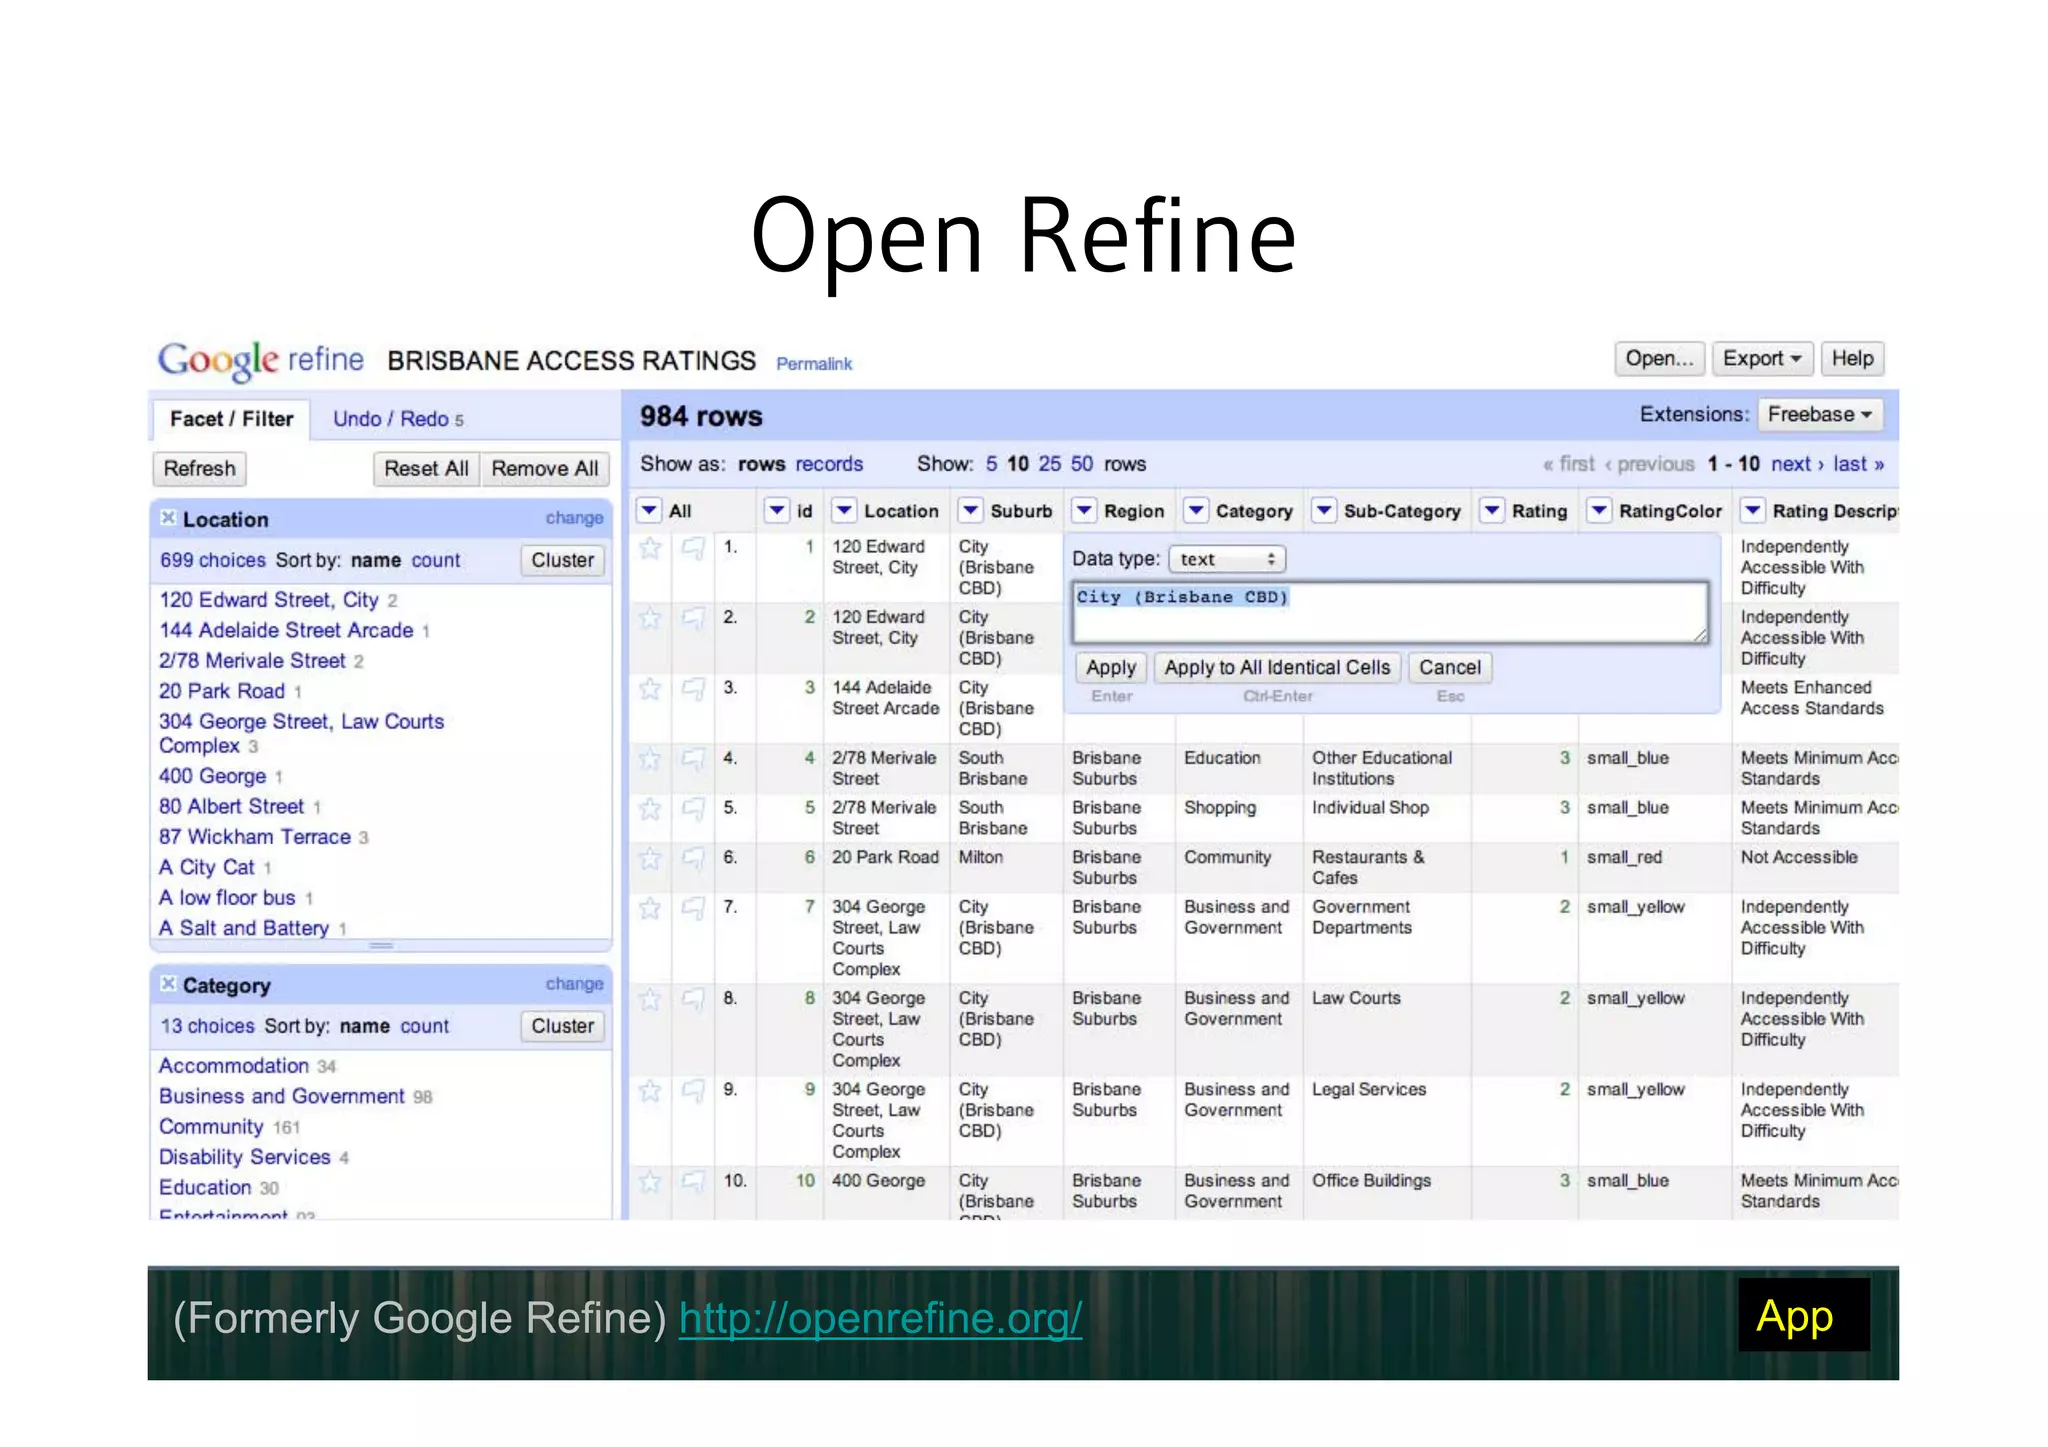This screenshot has height=1447, width=2048.
Task: Switch to the Facet / Filter tab
Action: click(231, 419)
